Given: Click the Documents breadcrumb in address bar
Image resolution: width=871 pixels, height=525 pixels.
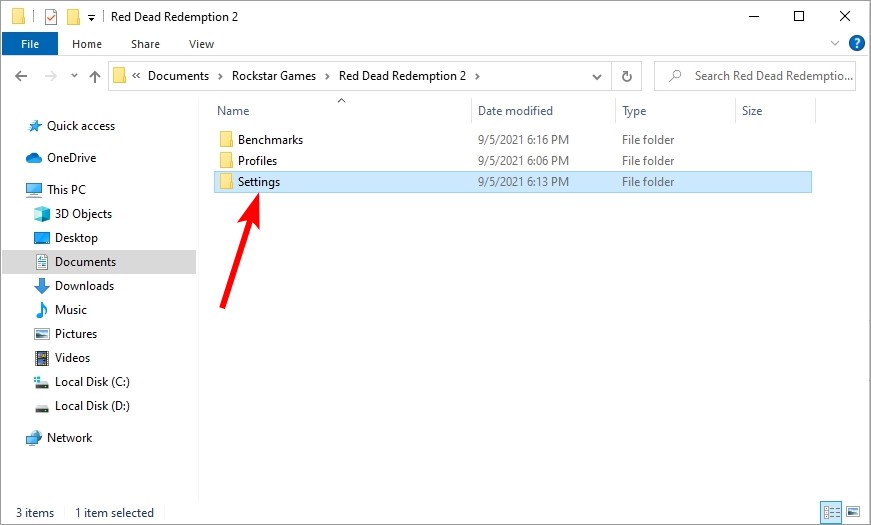Looking at the screenshot, I should click(x=178, y=76).
